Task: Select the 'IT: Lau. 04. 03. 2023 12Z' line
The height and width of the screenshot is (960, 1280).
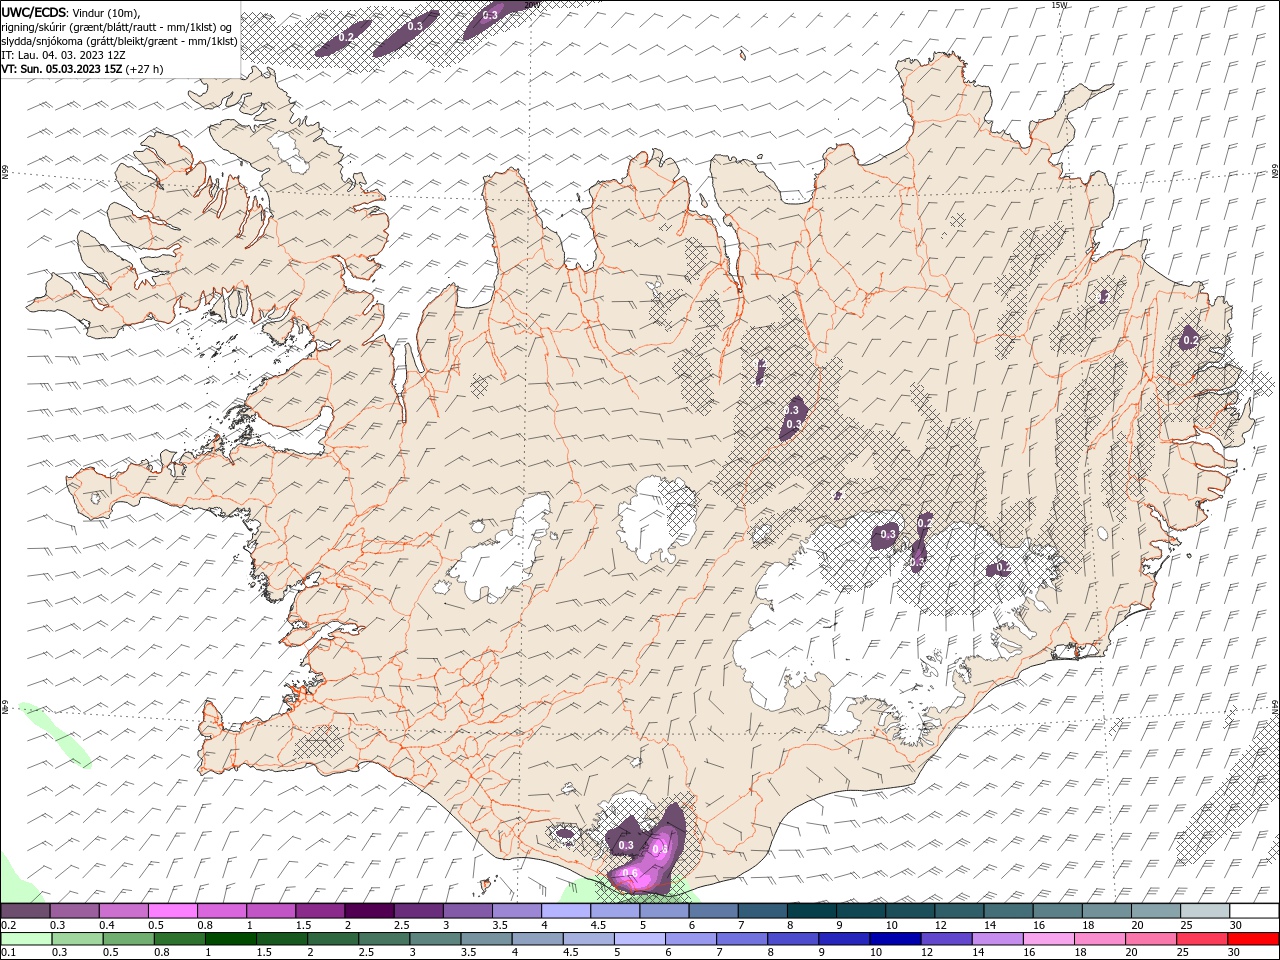Action: click(62, 55)
